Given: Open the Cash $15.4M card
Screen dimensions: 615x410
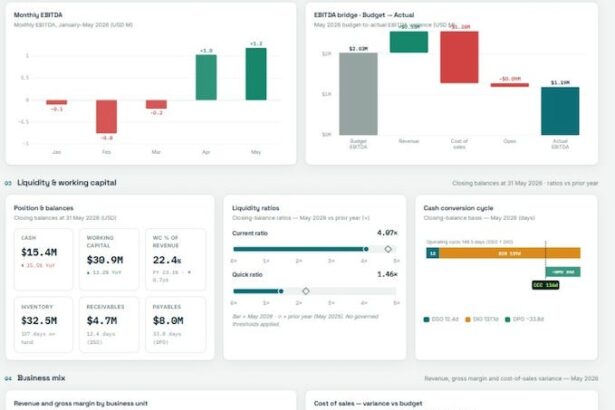Looking at the screenshot, I should (43, 259).
